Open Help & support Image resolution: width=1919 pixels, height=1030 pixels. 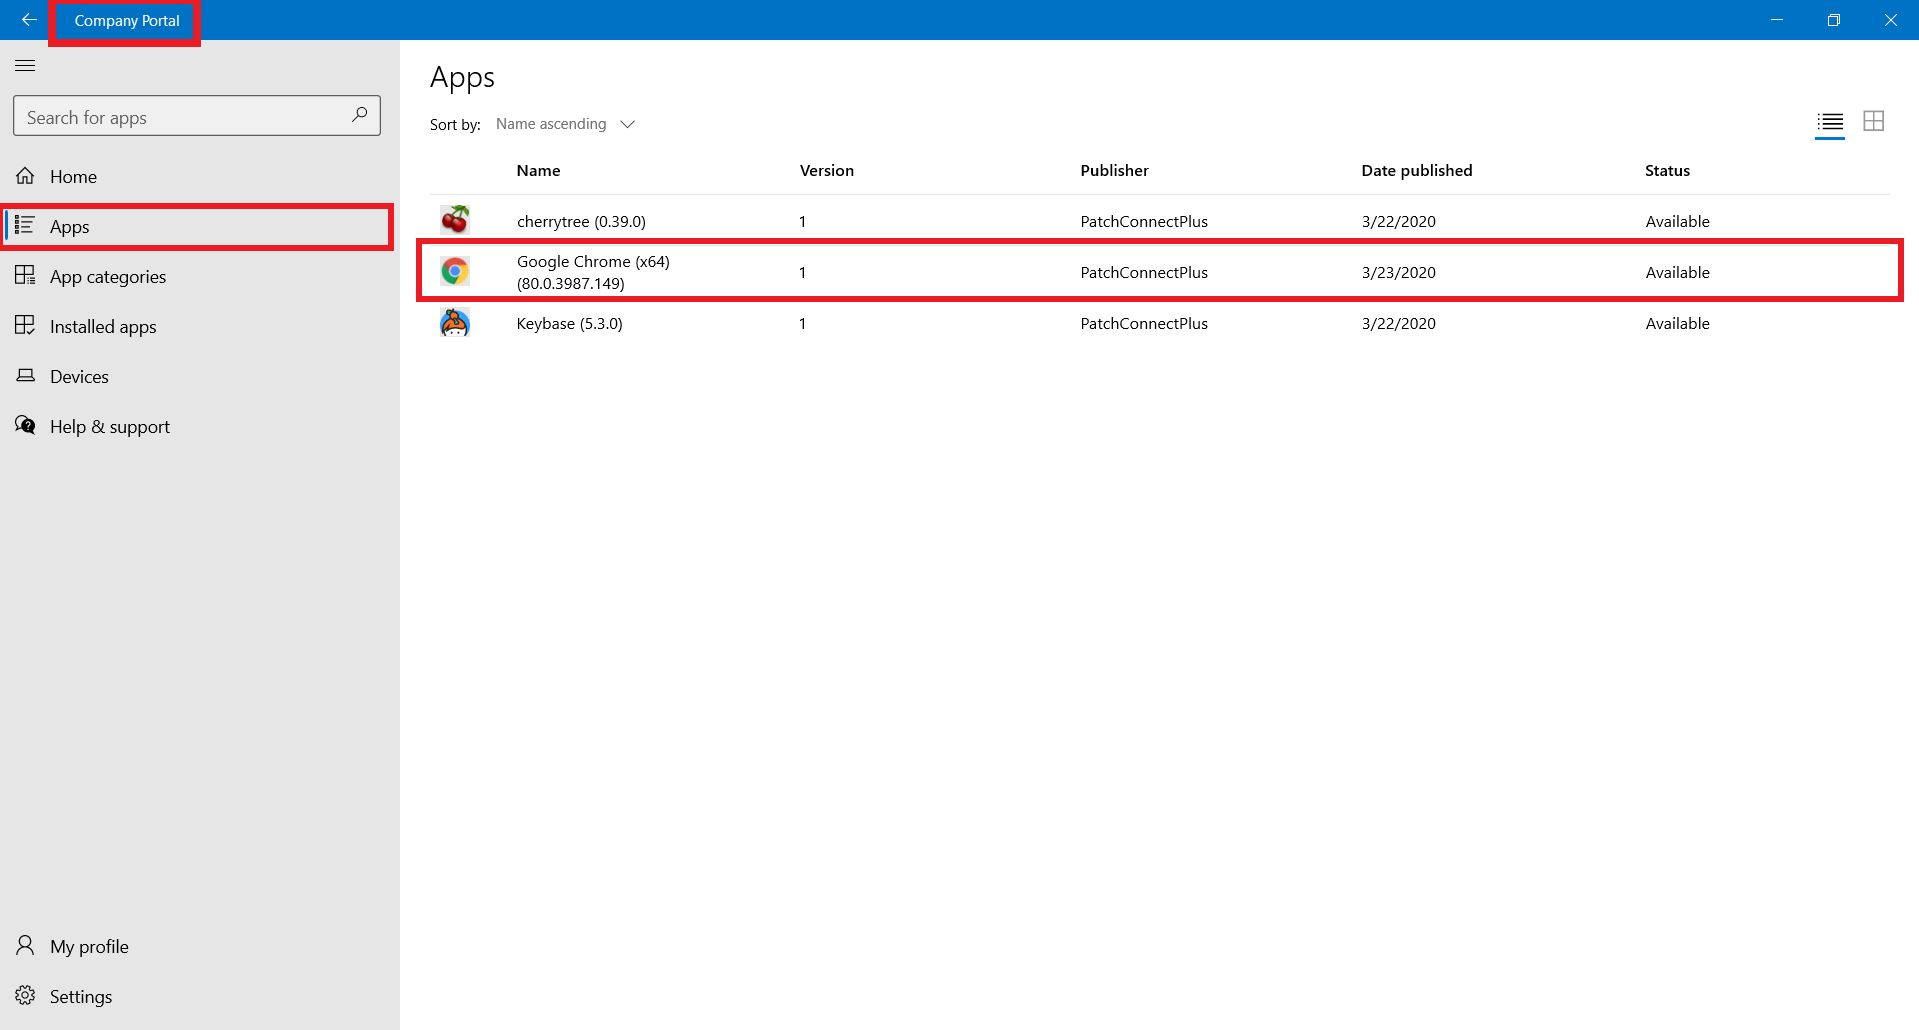109,426
